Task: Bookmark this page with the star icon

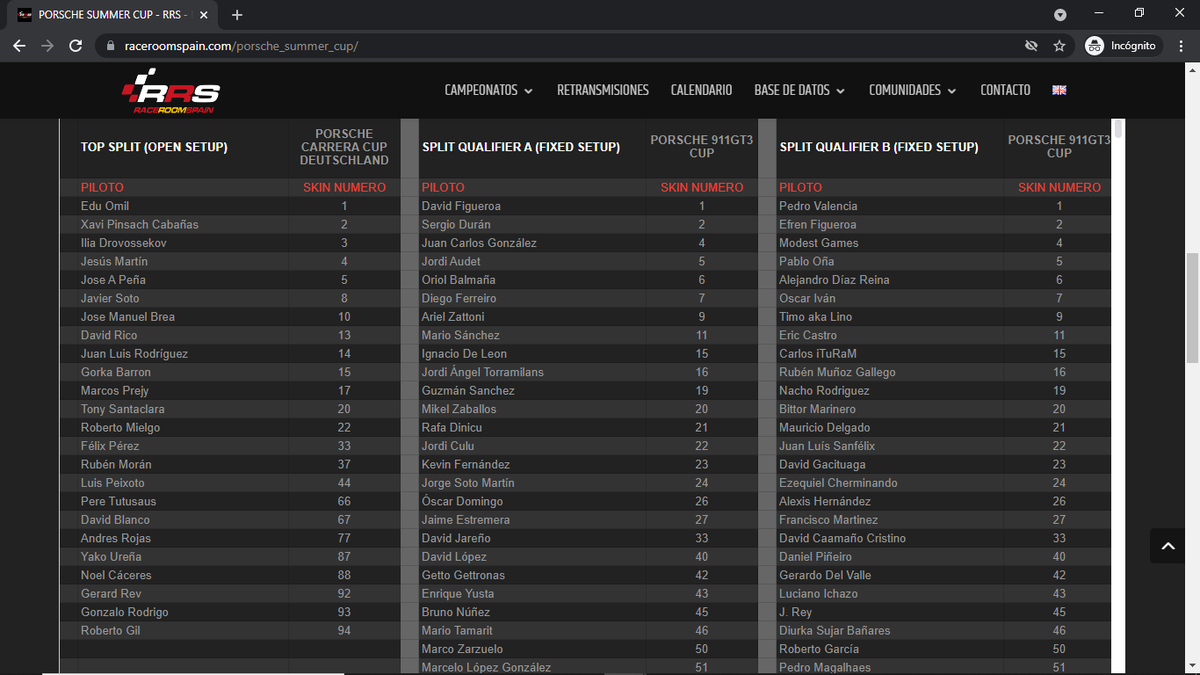Action: [x=1059, y=46]
